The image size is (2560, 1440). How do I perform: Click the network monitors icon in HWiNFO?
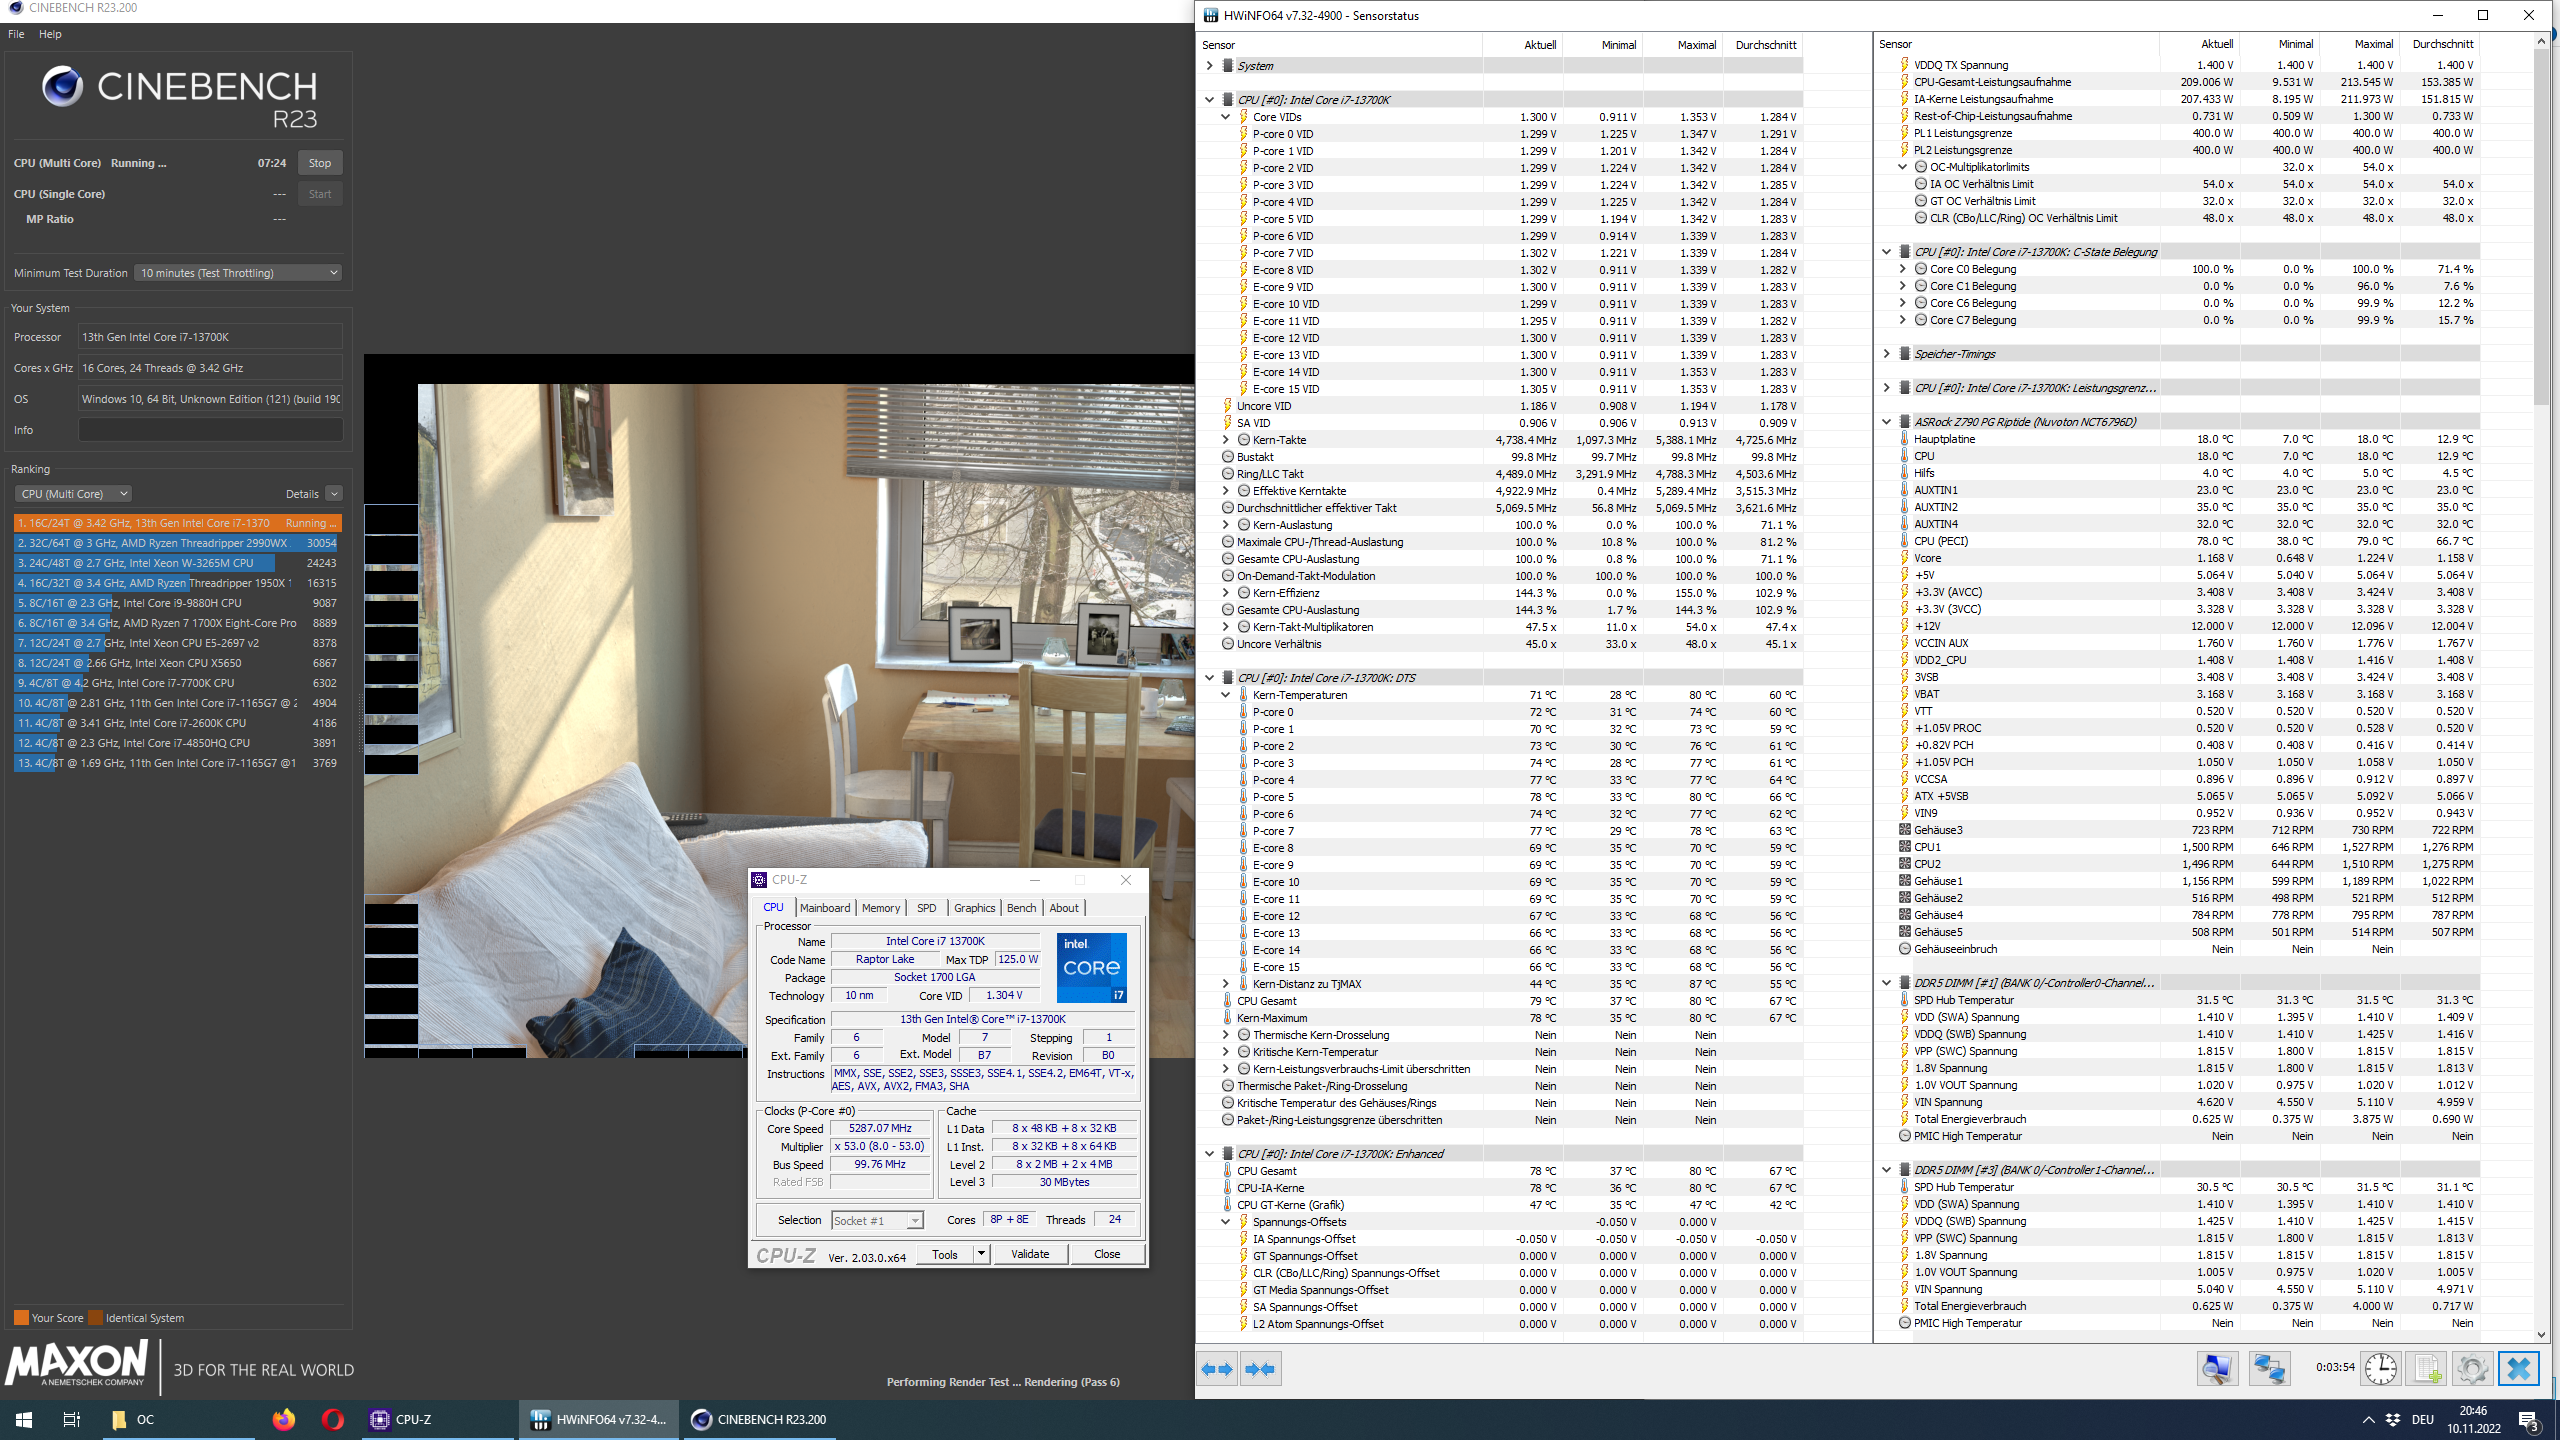(2269, 1368)
